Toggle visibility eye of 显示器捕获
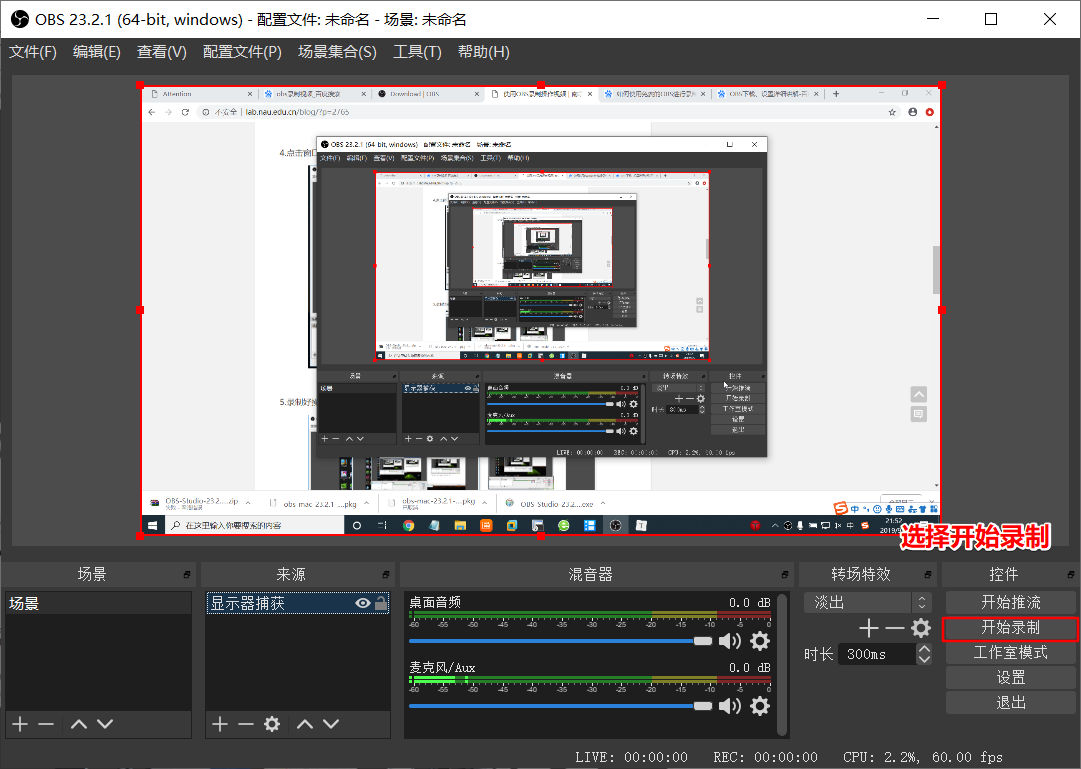1081x769 pixels. (x=363, y=603)
